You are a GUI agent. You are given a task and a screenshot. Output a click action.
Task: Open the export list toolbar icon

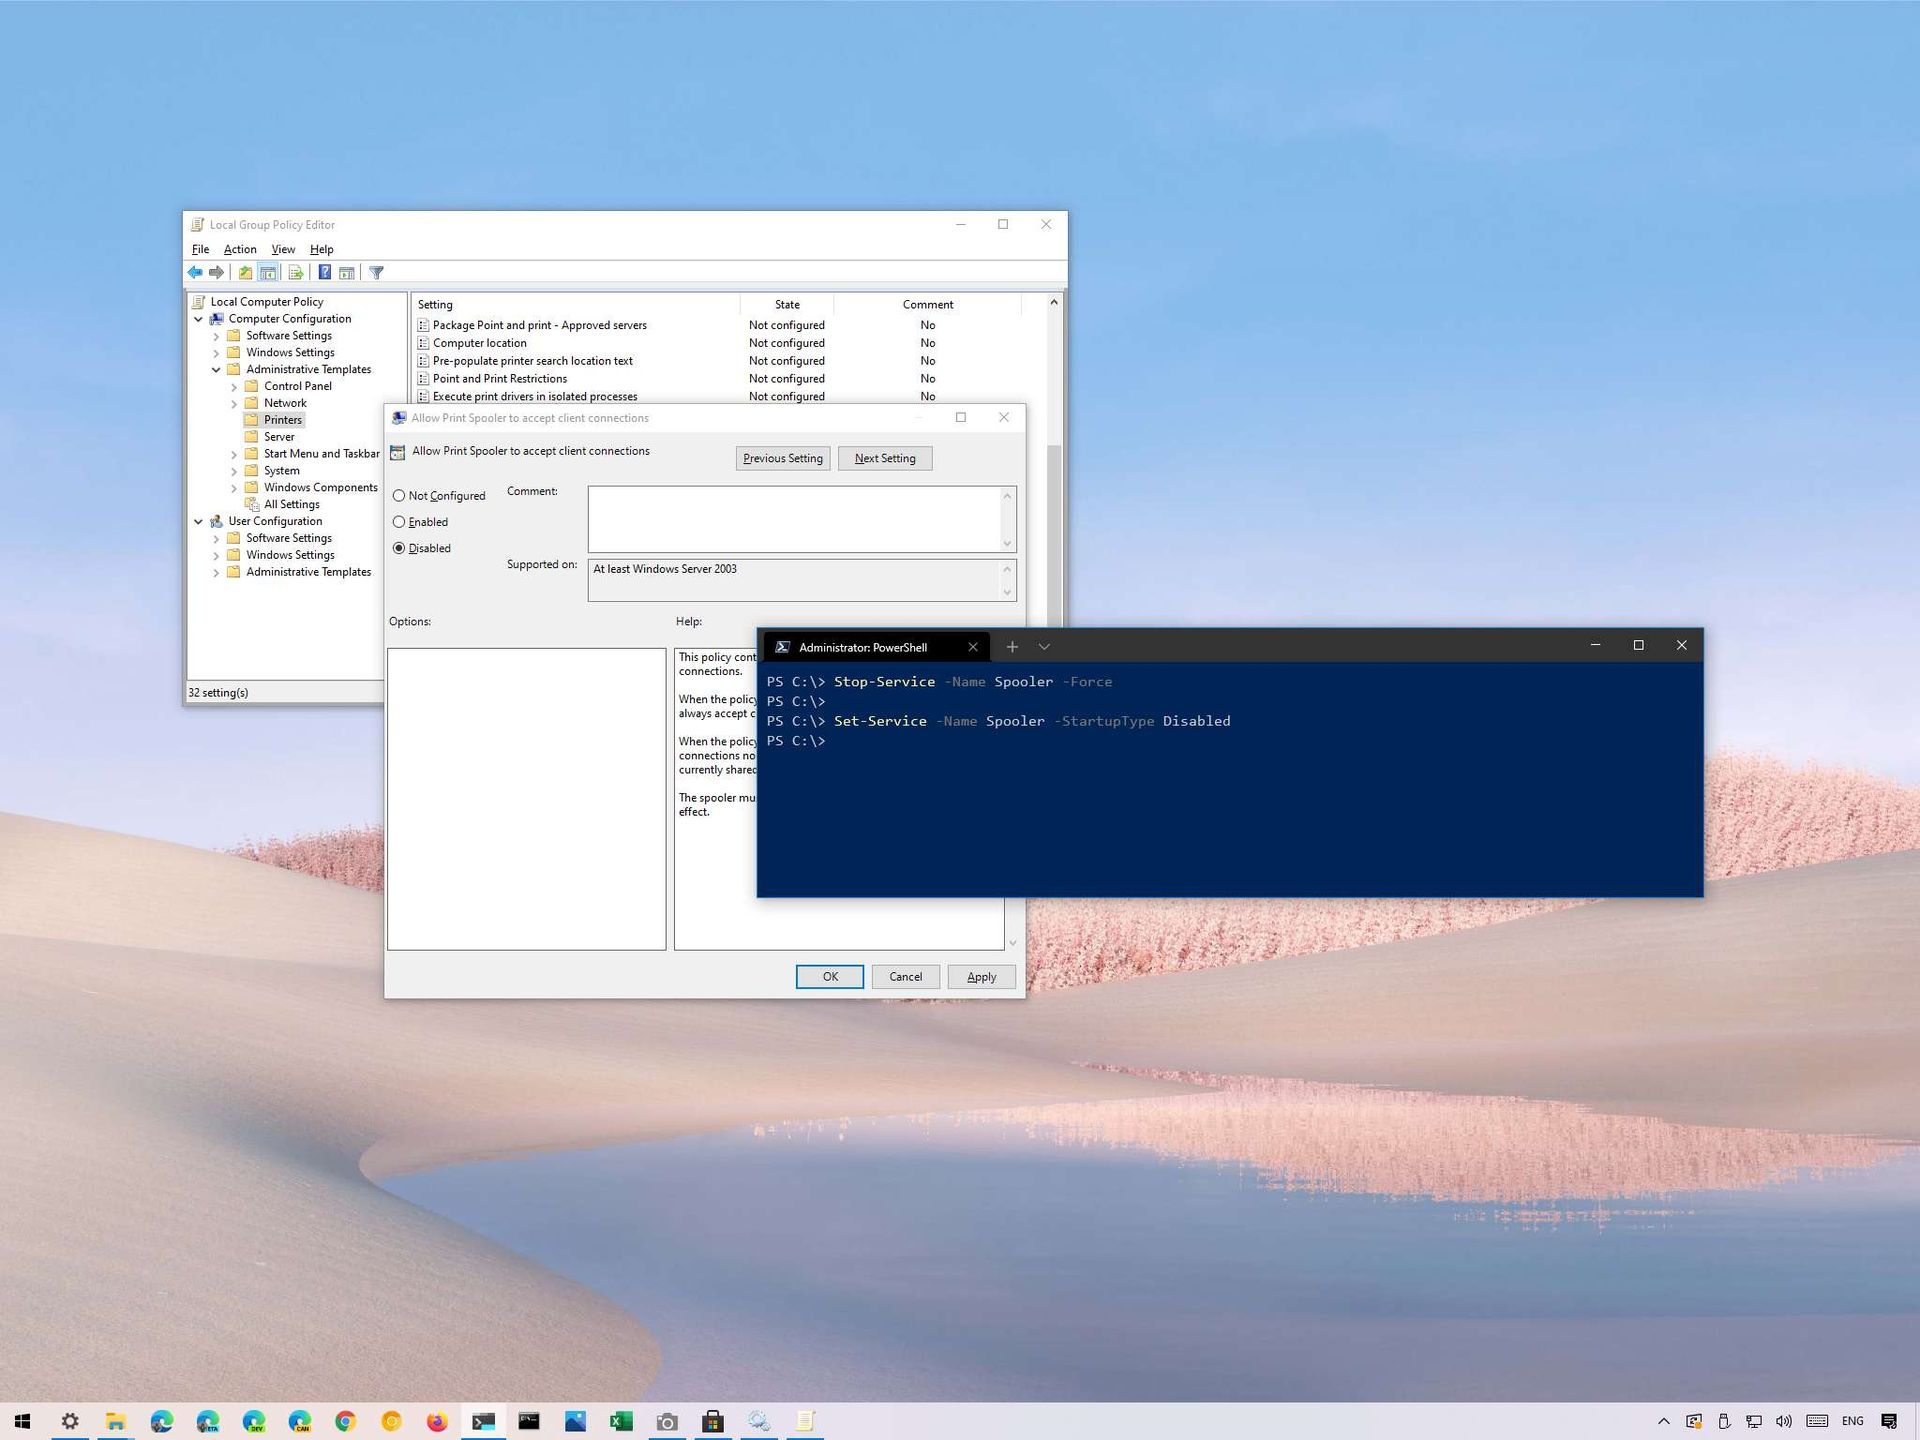coord(296,272)
